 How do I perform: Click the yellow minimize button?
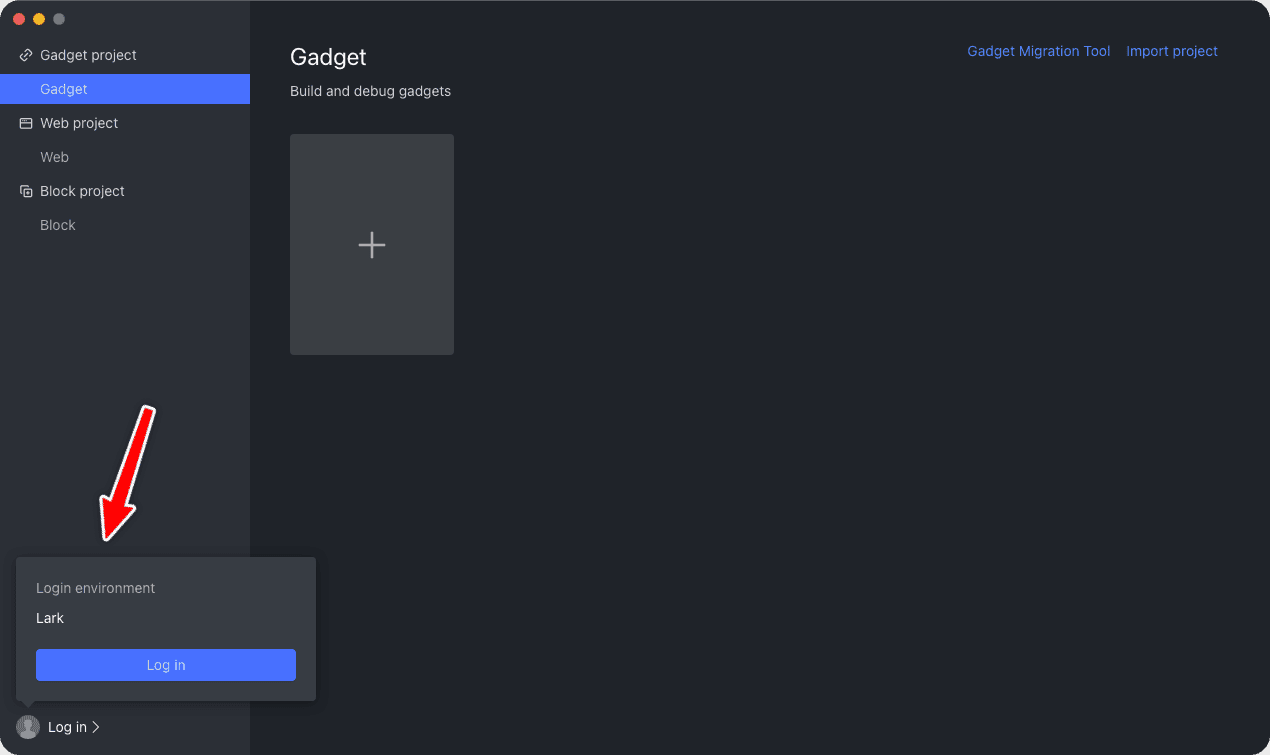(x=38, y=18)
